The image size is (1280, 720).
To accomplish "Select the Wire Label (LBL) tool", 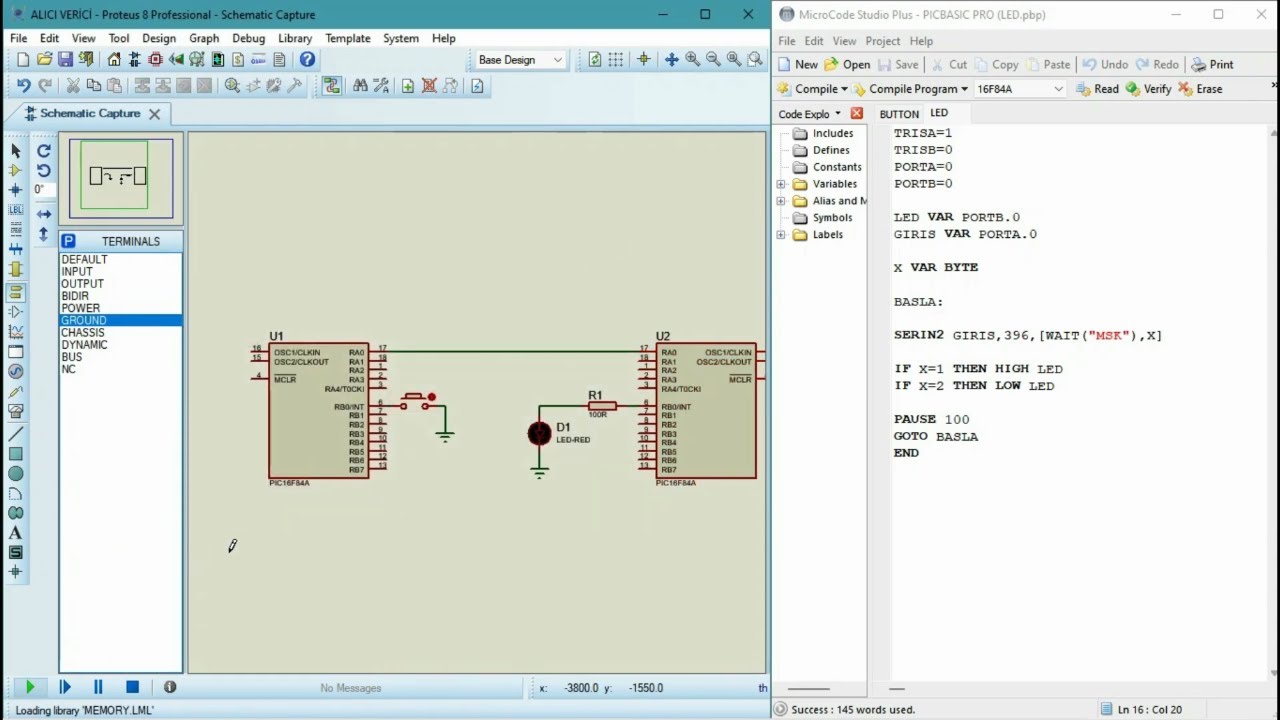I will (15, 210).
